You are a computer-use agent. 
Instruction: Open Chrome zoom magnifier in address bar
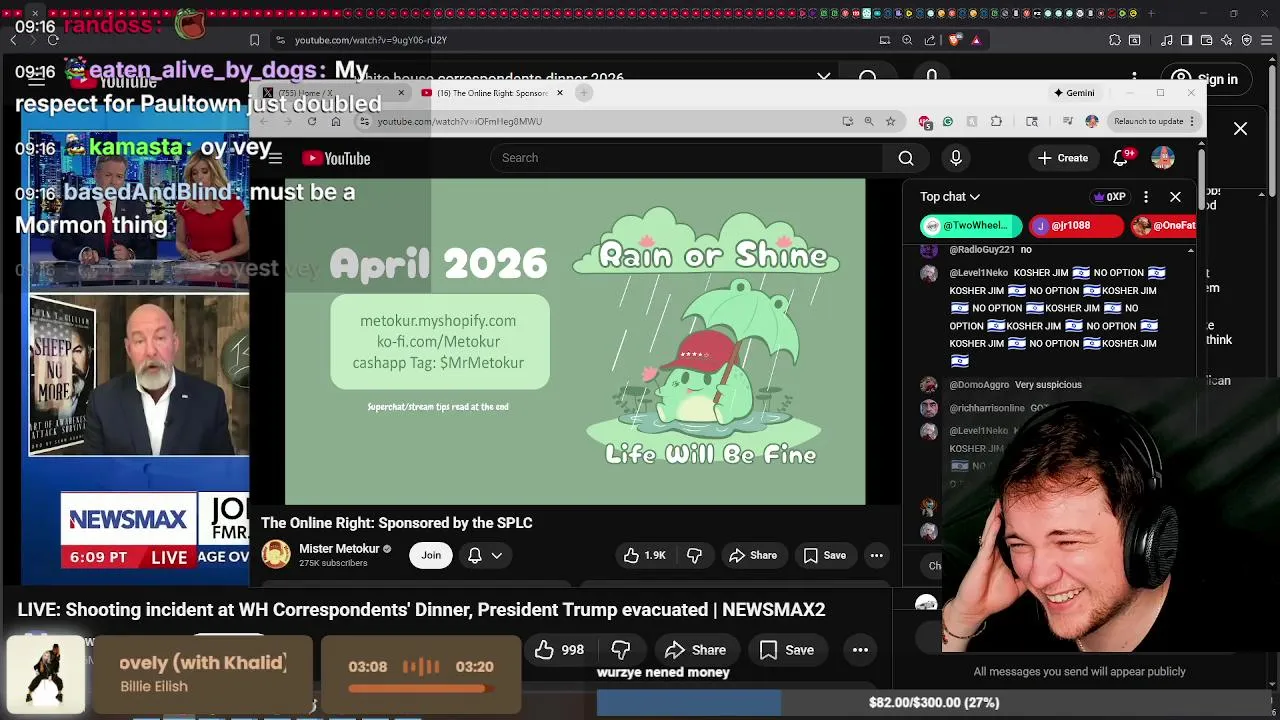(869, 121)
